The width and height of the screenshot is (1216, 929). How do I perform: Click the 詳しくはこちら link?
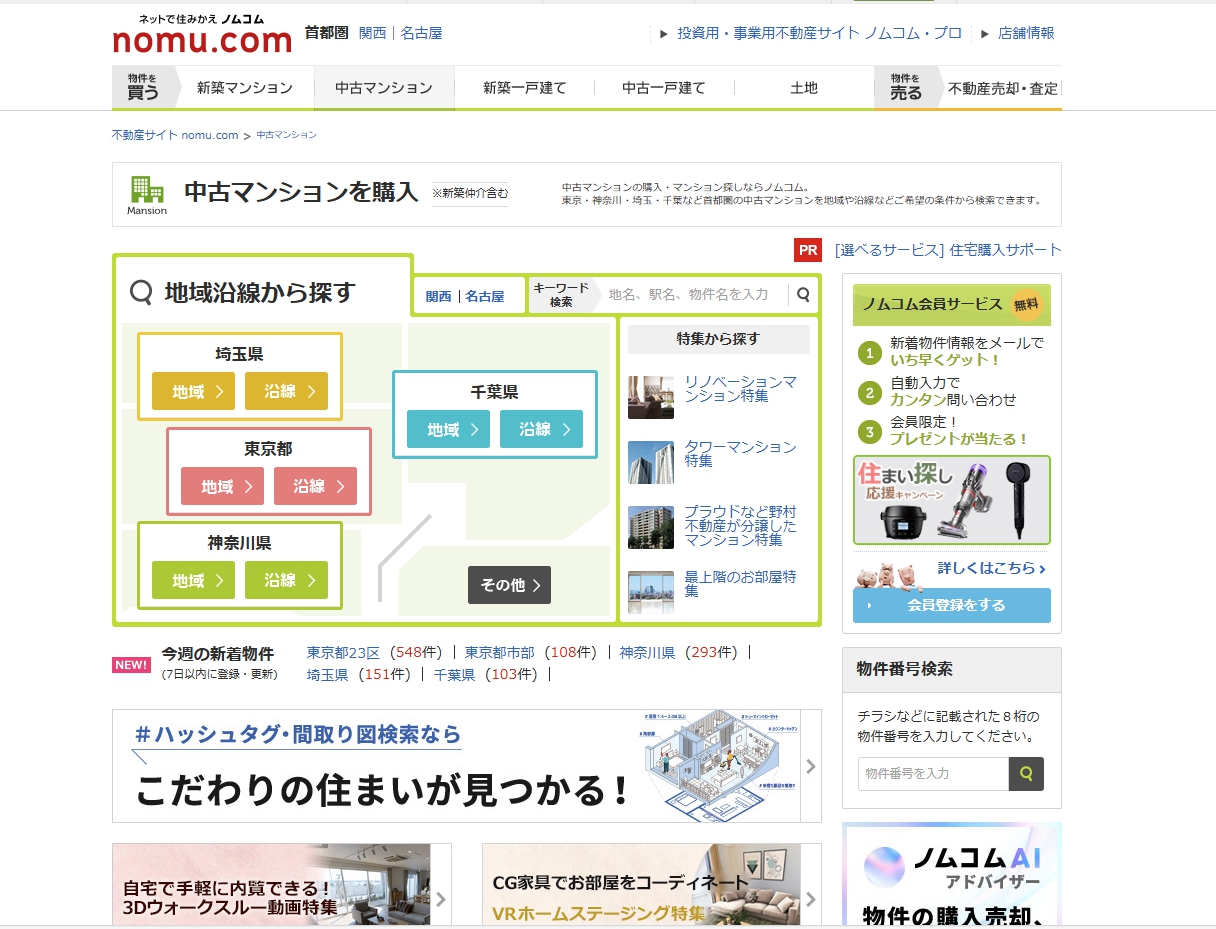click(x=992, y=568)
